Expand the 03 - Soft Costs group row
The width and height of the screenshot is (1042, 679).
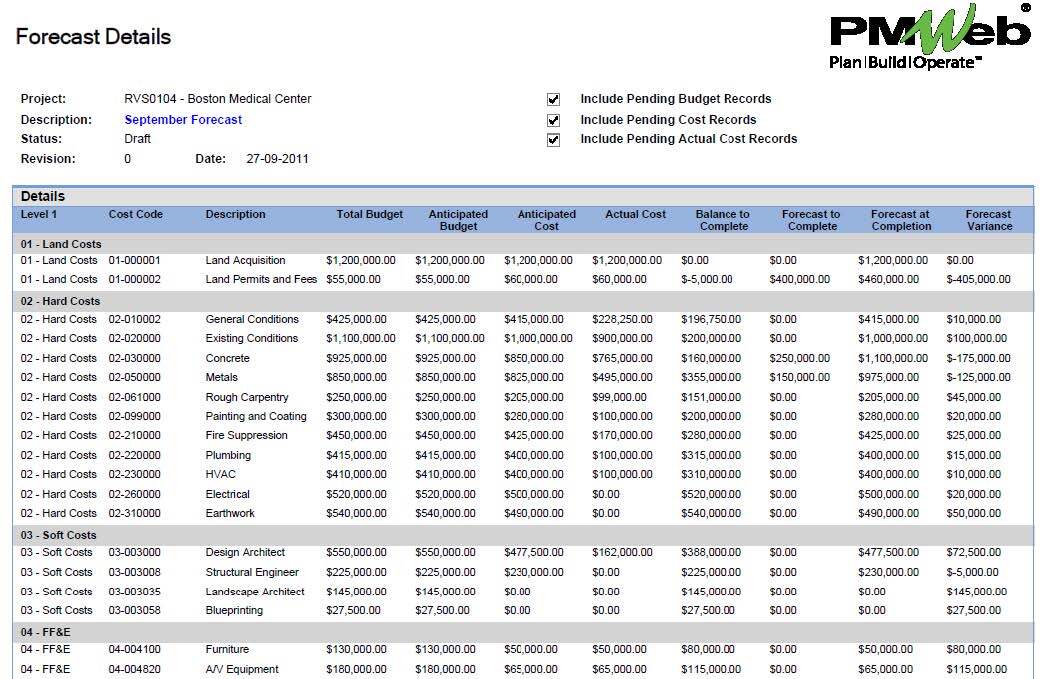(59, 535)
